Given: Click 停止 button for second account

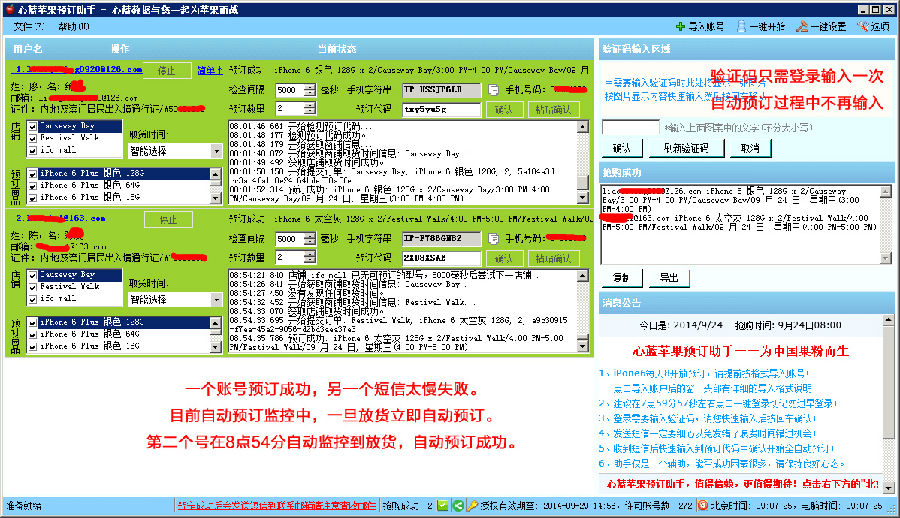Looking at the screenshot, I should [x=168, y=219].
